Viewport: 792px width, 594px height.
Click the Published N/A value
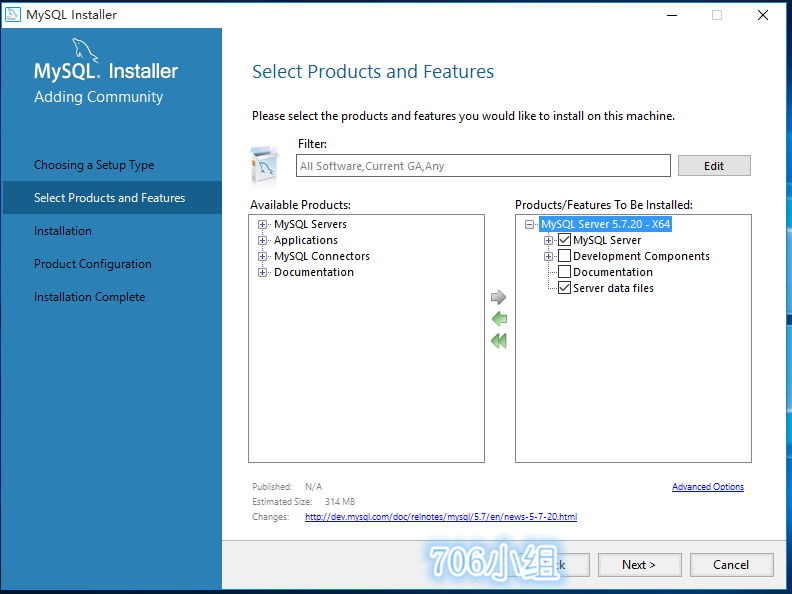pyautogui.click(x=313, y=487)
